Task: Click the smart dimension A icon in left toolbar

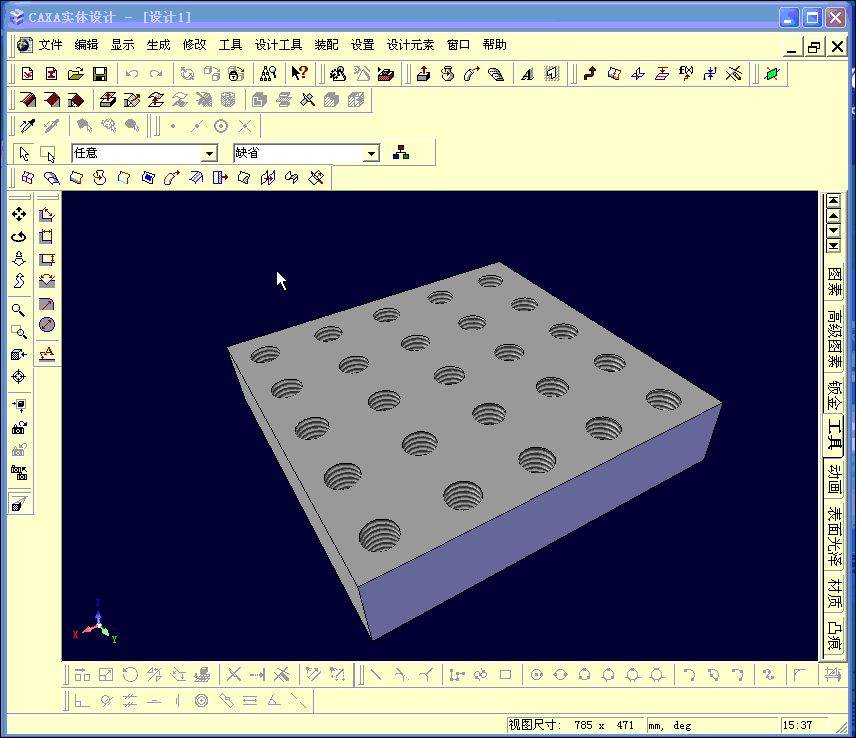Action: tap(47, 354)
